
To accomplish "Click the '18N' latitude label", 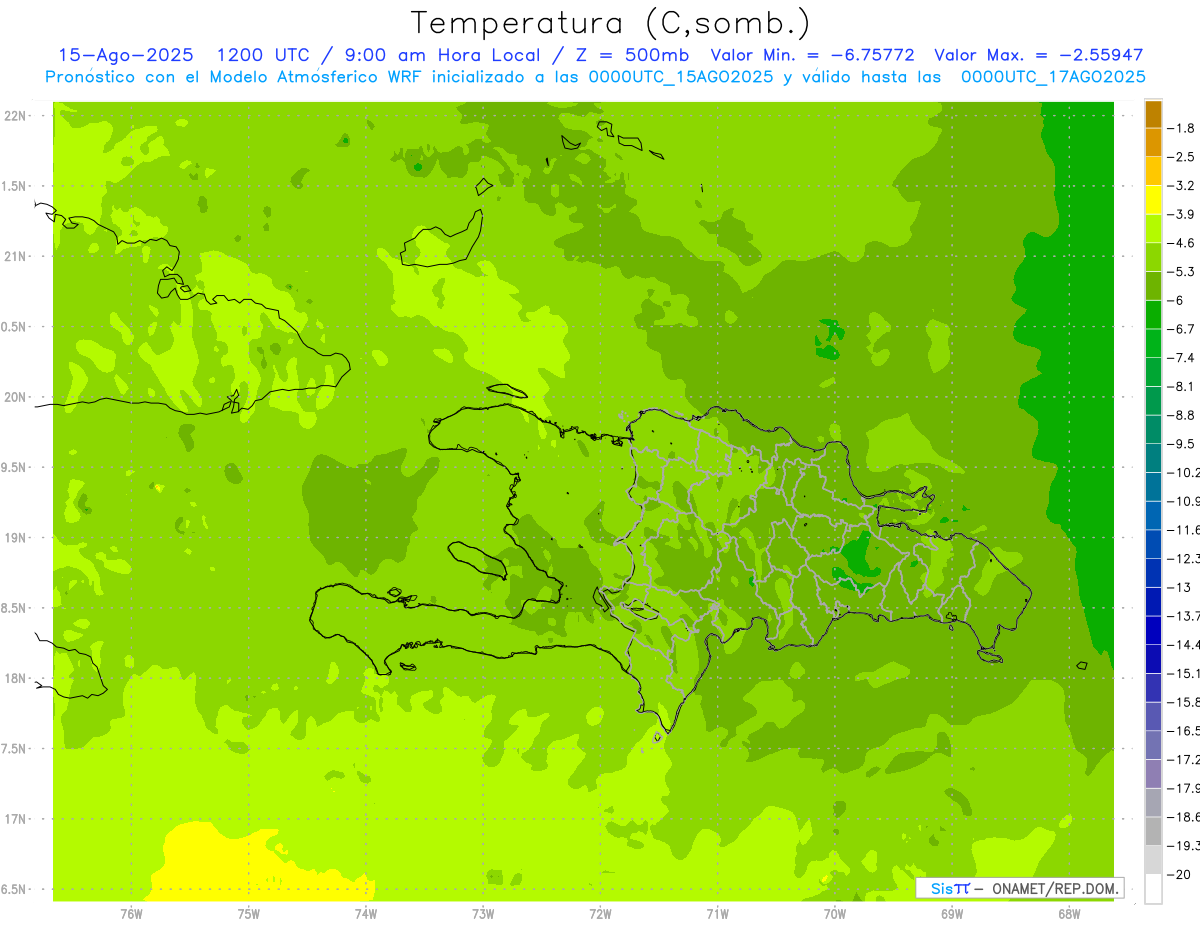I will pos(16,678).
